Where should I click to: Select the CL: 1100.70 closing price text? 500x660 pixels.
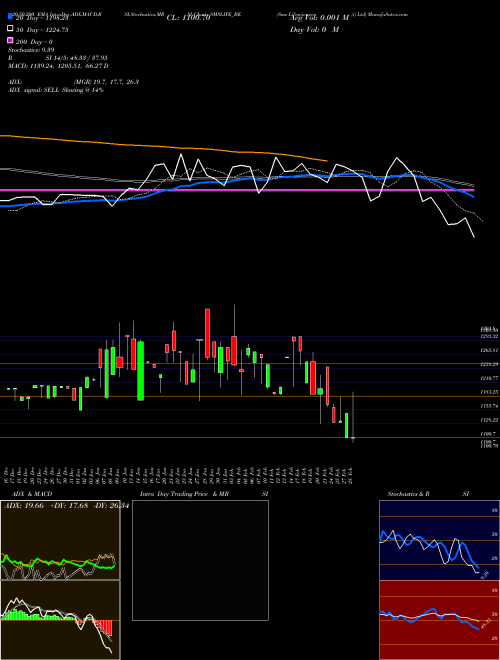pos(188,18)
